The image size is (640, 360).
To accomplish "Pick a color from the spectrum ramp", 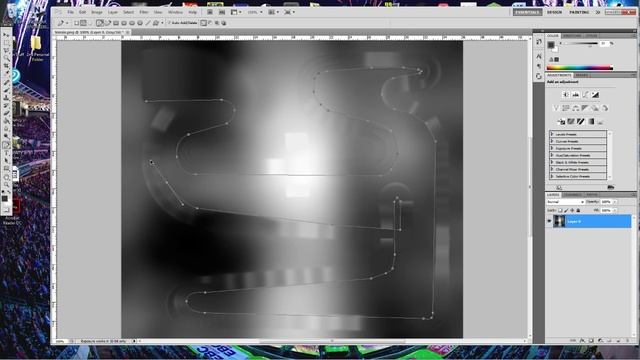I will (x=580, y=68).
